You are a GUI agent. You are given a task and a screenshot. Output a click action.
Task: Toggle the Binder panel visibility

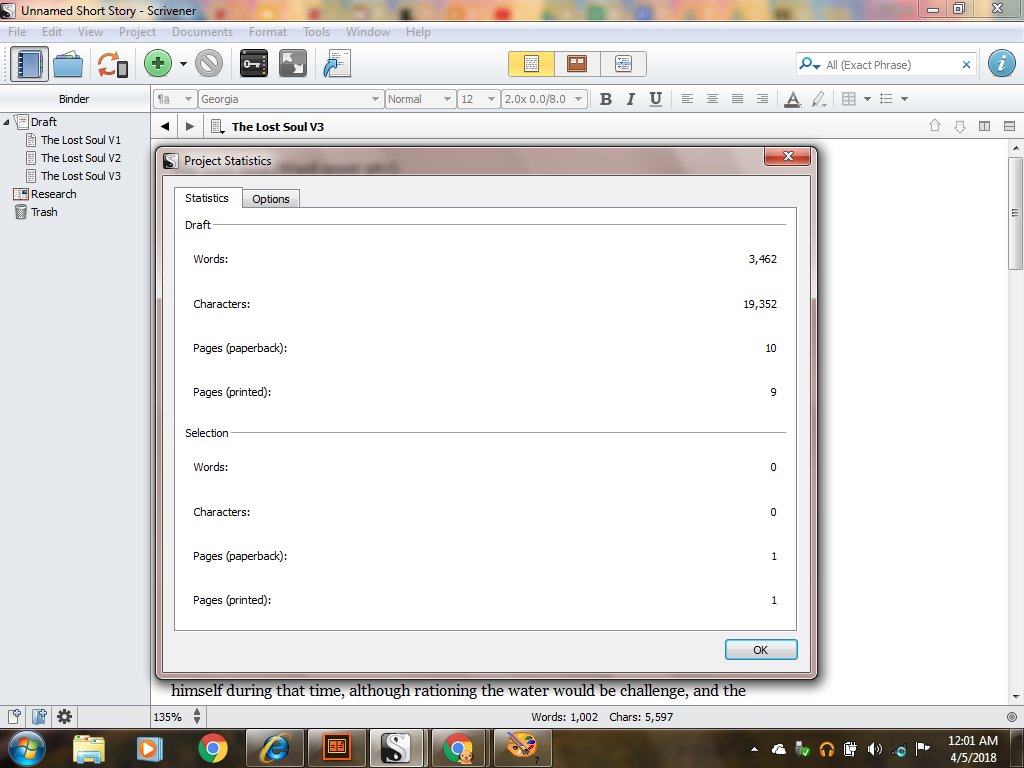coord(31,63)
